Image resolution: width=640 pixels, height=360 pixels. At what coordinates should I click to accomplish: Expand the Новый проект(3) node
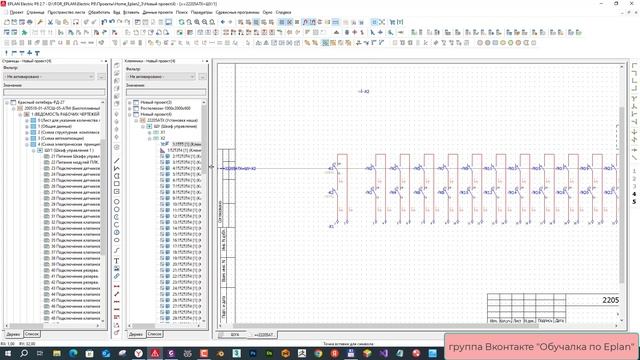coord(130,102)
